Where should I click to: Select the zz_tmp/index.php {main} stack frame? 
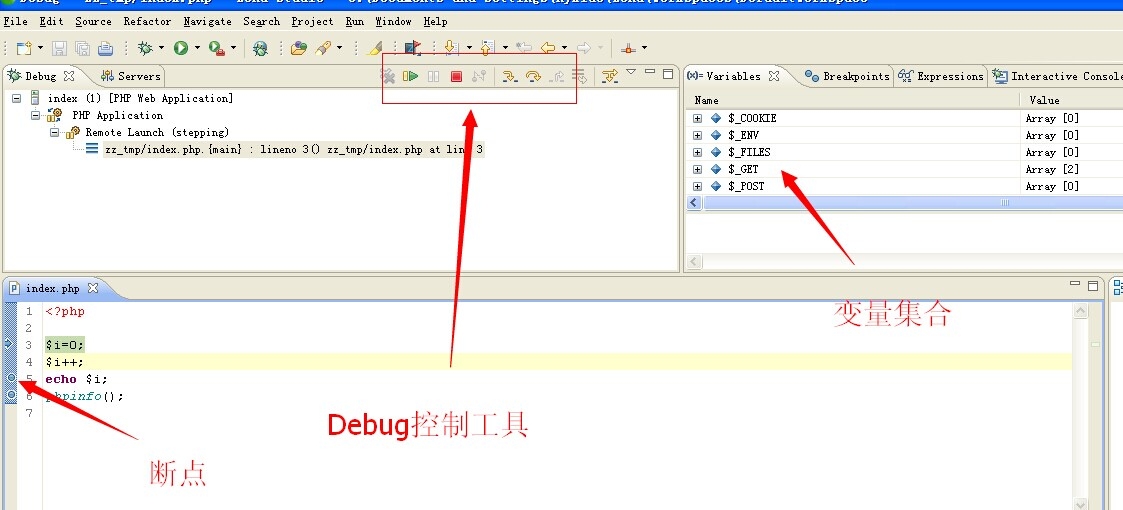click(x=294, y=150)
